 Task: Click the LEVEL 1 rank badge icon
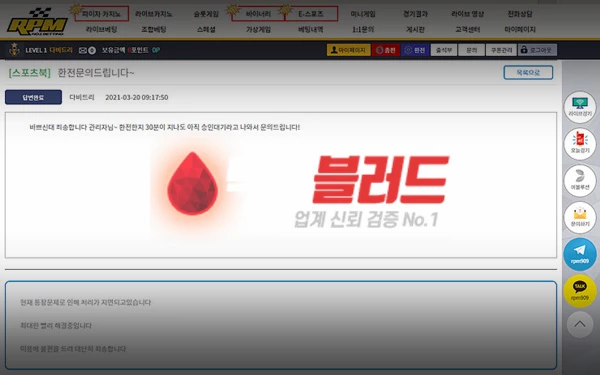14,50
